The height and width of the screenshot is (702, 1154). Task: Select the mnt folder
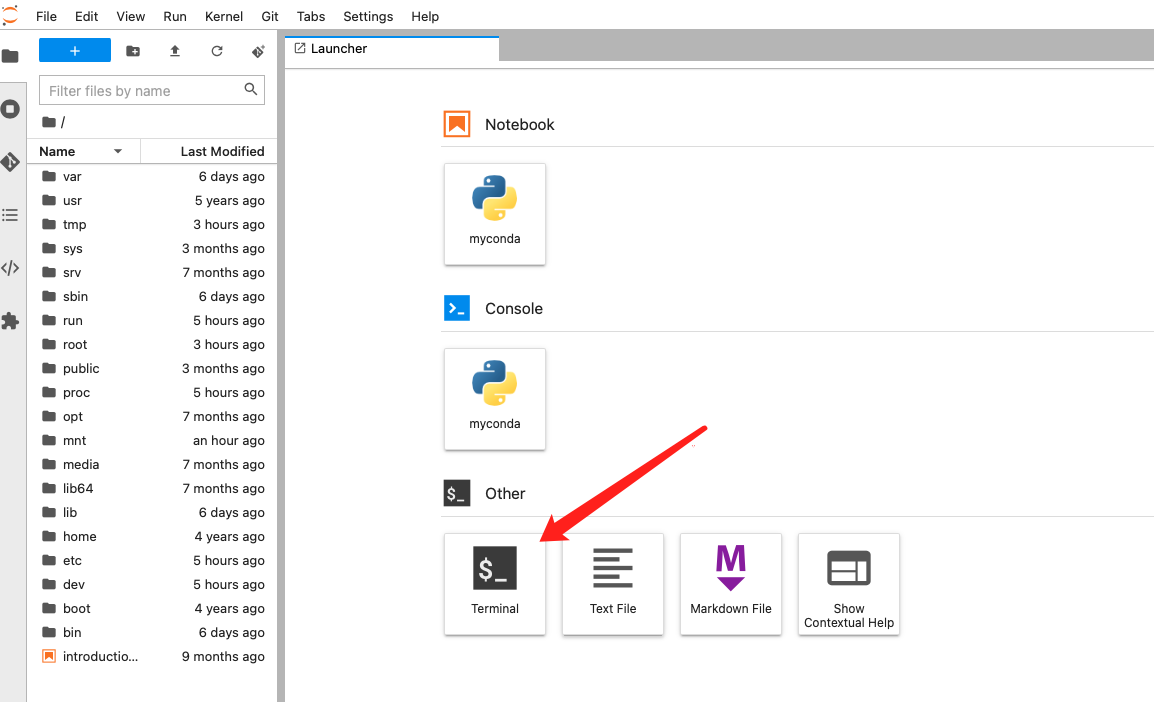point(152,440)
